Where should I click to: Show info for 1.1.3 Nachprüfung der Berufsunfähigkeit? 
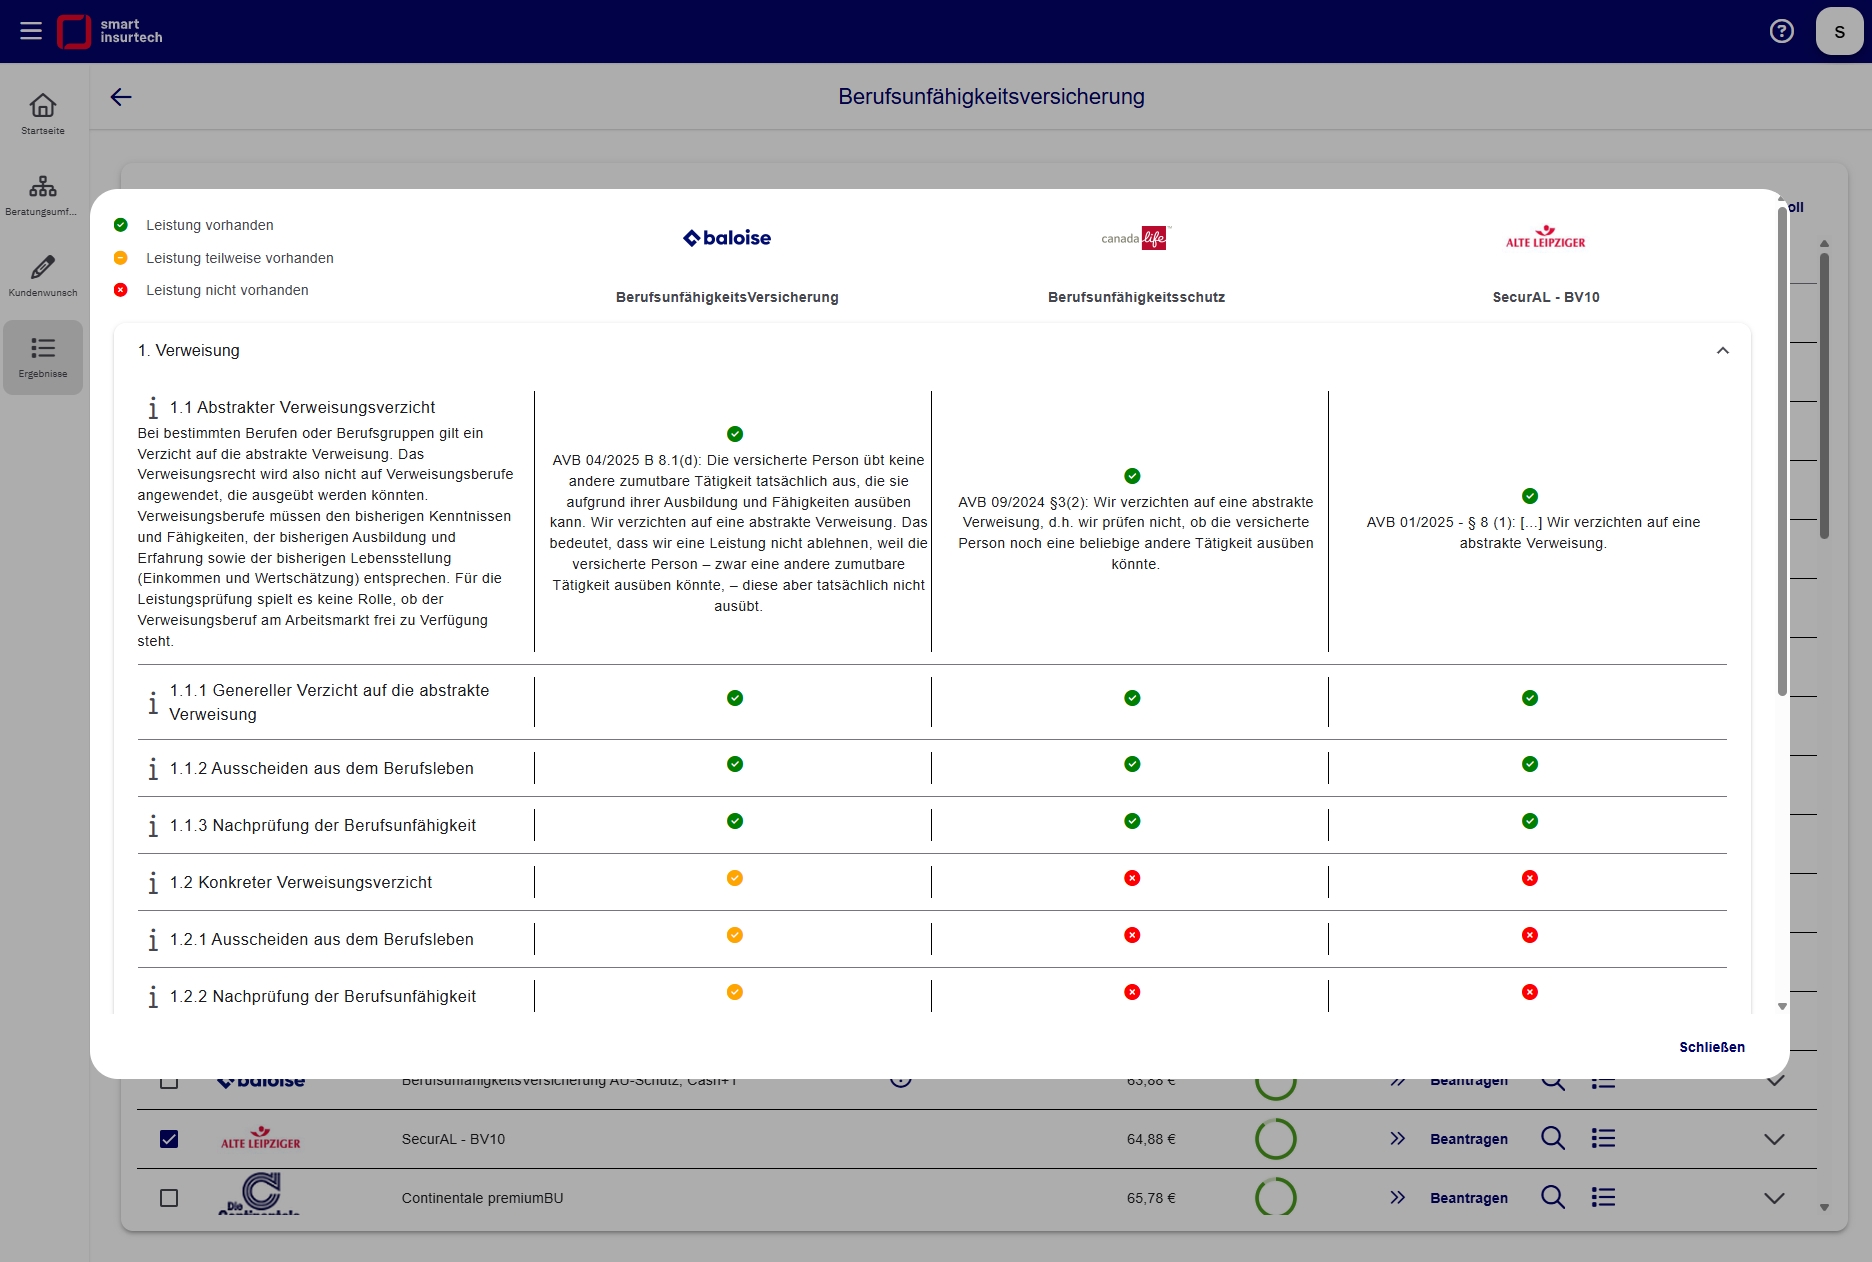[x=153, y=826]
